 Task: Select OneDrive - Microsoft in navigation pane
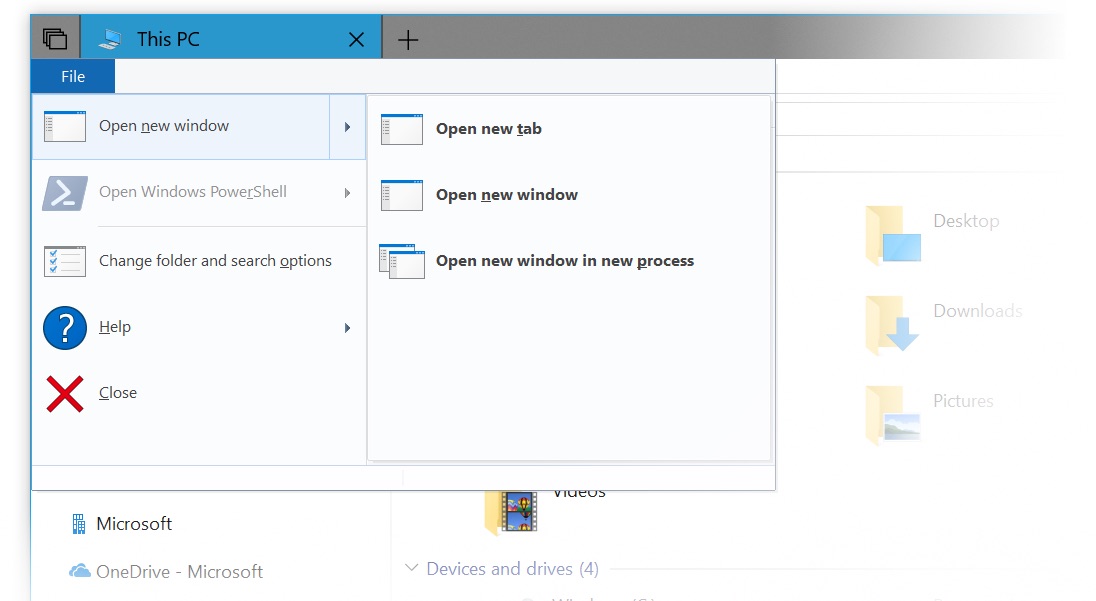[180, 572]
